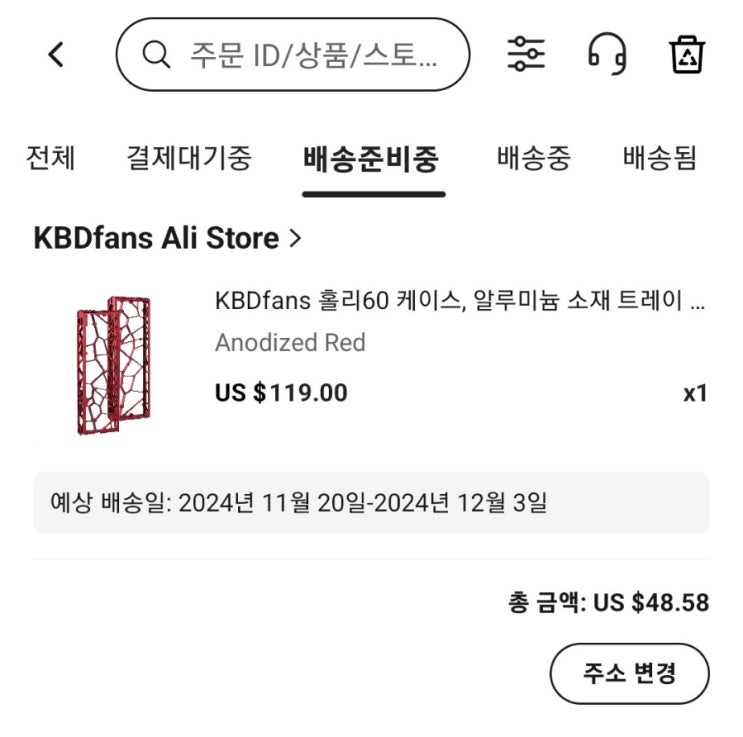Tap the 예상 배송일 delivery date banner

(x=371, y=502)
